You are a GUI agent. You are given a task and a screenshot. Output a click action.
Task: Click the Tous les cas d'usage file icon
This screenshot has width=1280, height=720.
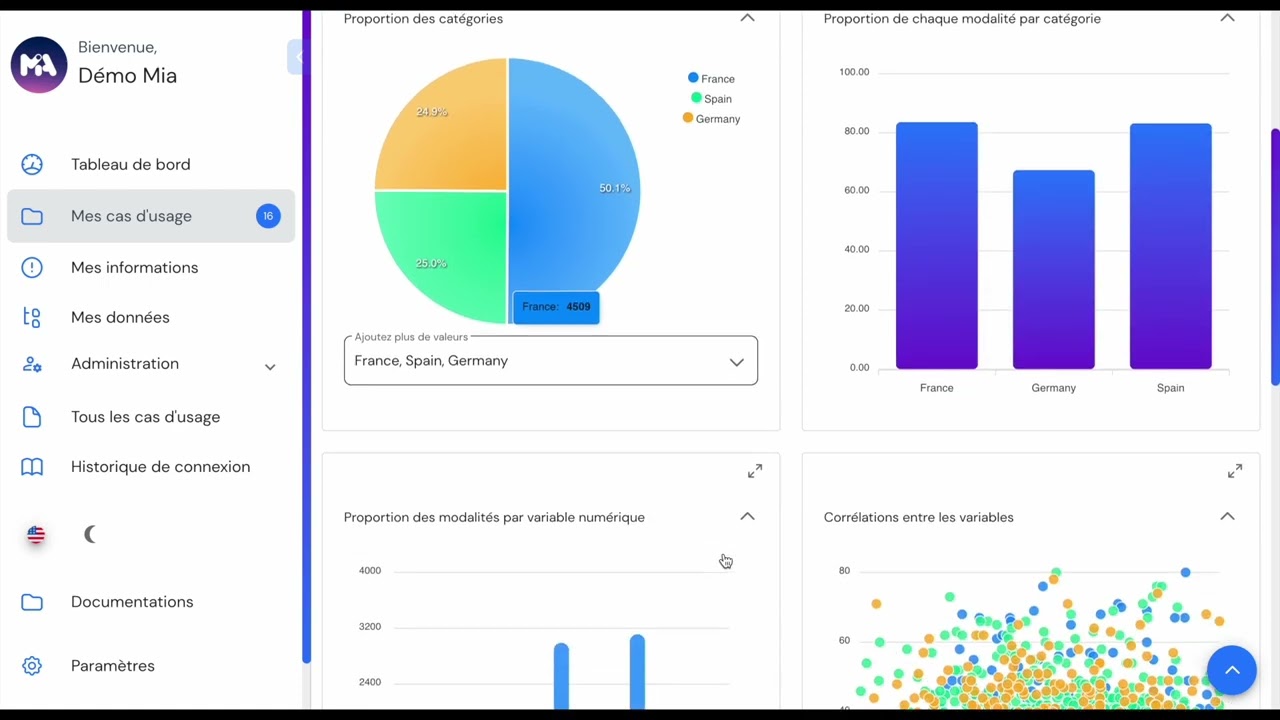(x=32, y=417)
